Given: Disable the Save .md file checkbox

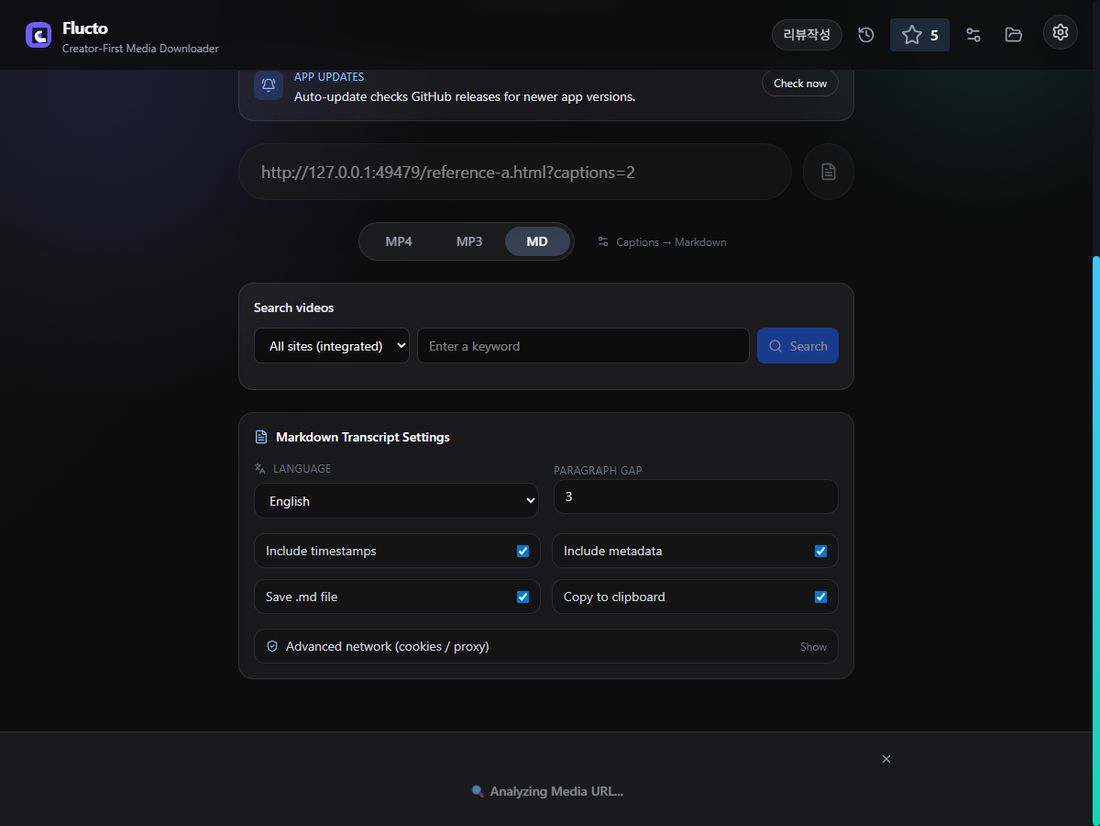Looking at the screenshot, I should (523, 597).
